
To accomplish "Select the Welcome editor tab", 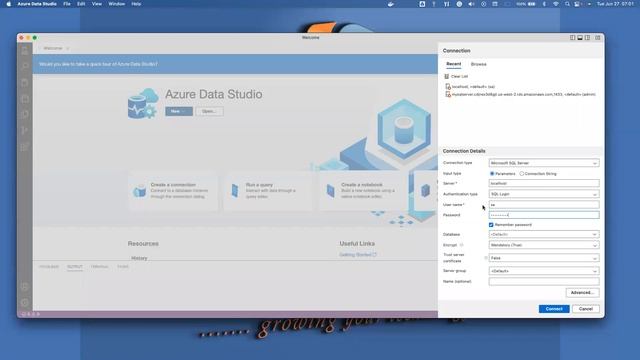I will (53, 48).
